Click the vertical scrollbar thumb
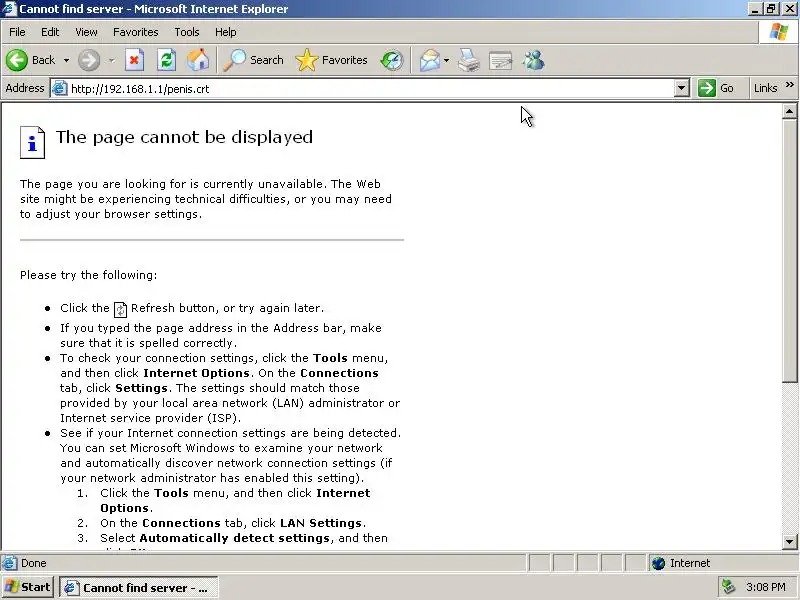Screen dimensions: 800x600 pyautogui.click(x=789, y=250)
